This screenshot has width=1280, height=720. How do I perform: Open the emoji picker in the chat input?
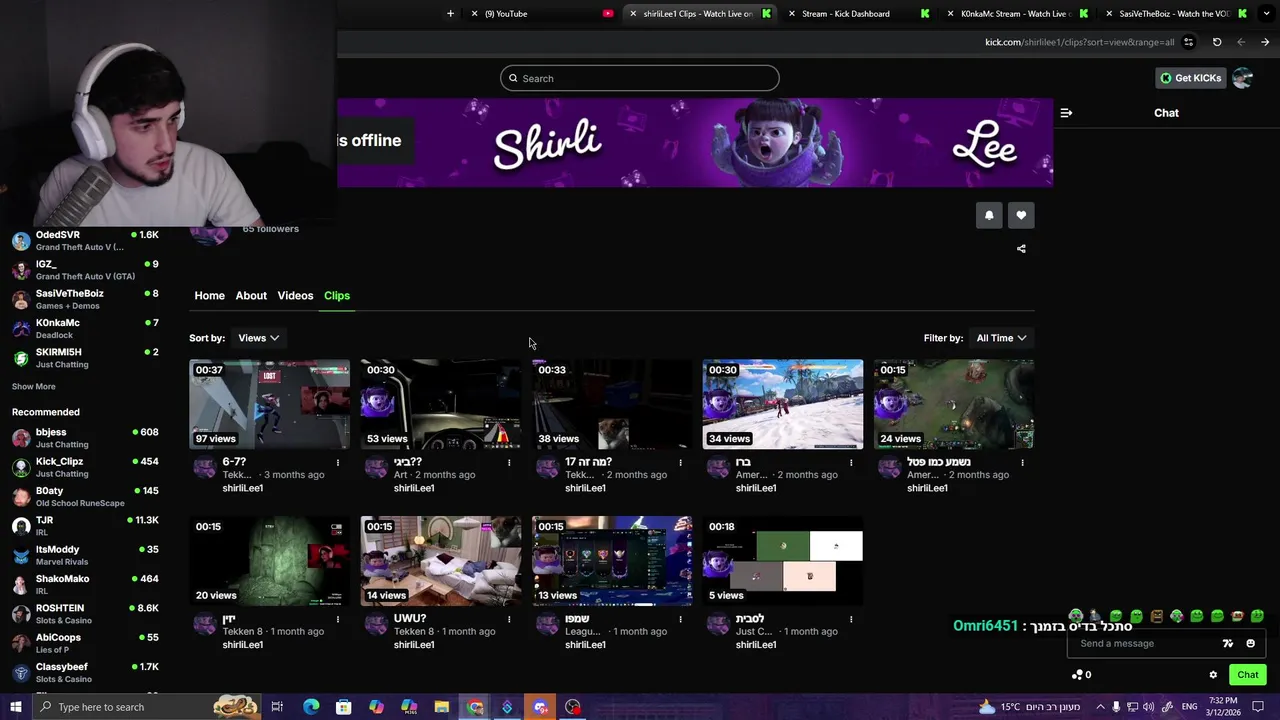[x=1251, y=644]
